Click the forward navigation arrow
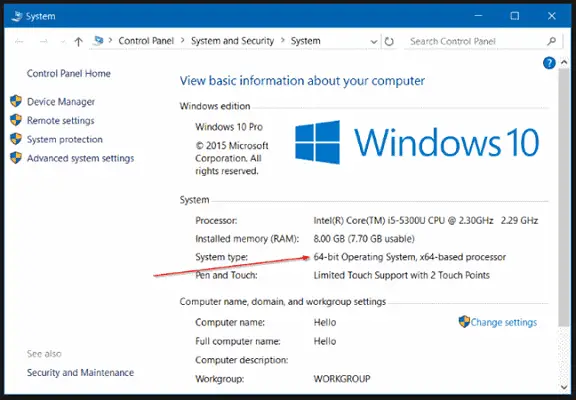Image resolution: width=576 pixels, height=400 pixels. (x=44, y=42)
